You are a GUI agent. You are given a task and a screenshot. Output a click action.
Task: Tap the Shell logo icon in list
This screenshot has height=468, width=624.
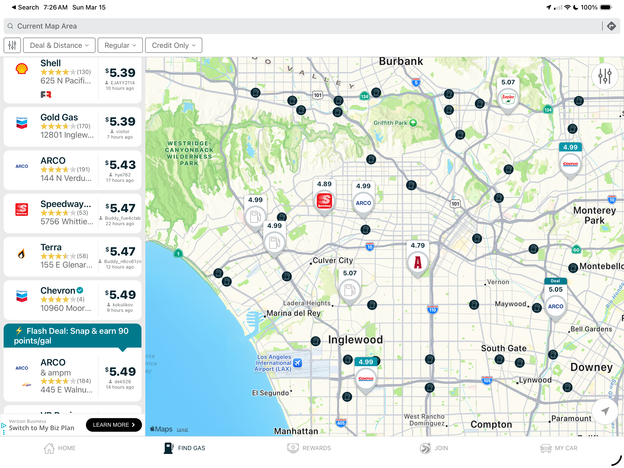22,69
